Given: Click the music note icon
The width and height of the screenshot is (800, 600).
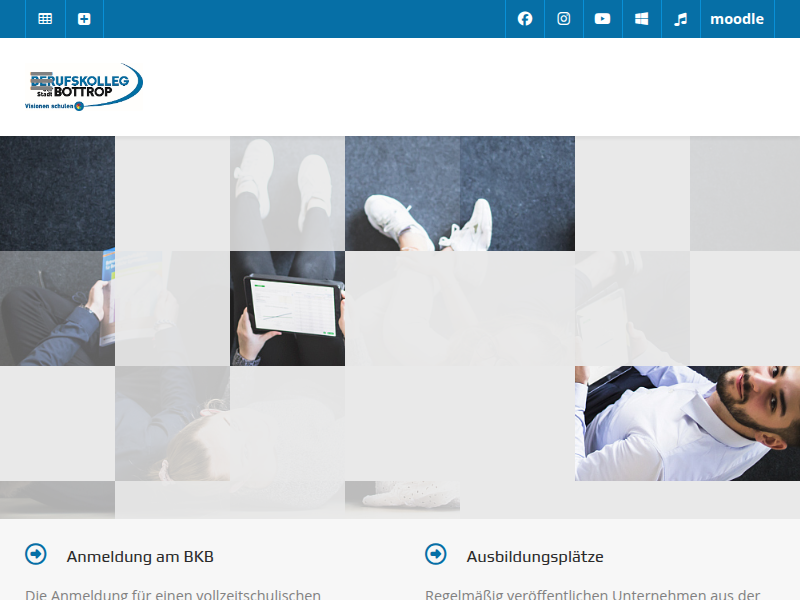Looking at the screenshot, I should (681, 19).
